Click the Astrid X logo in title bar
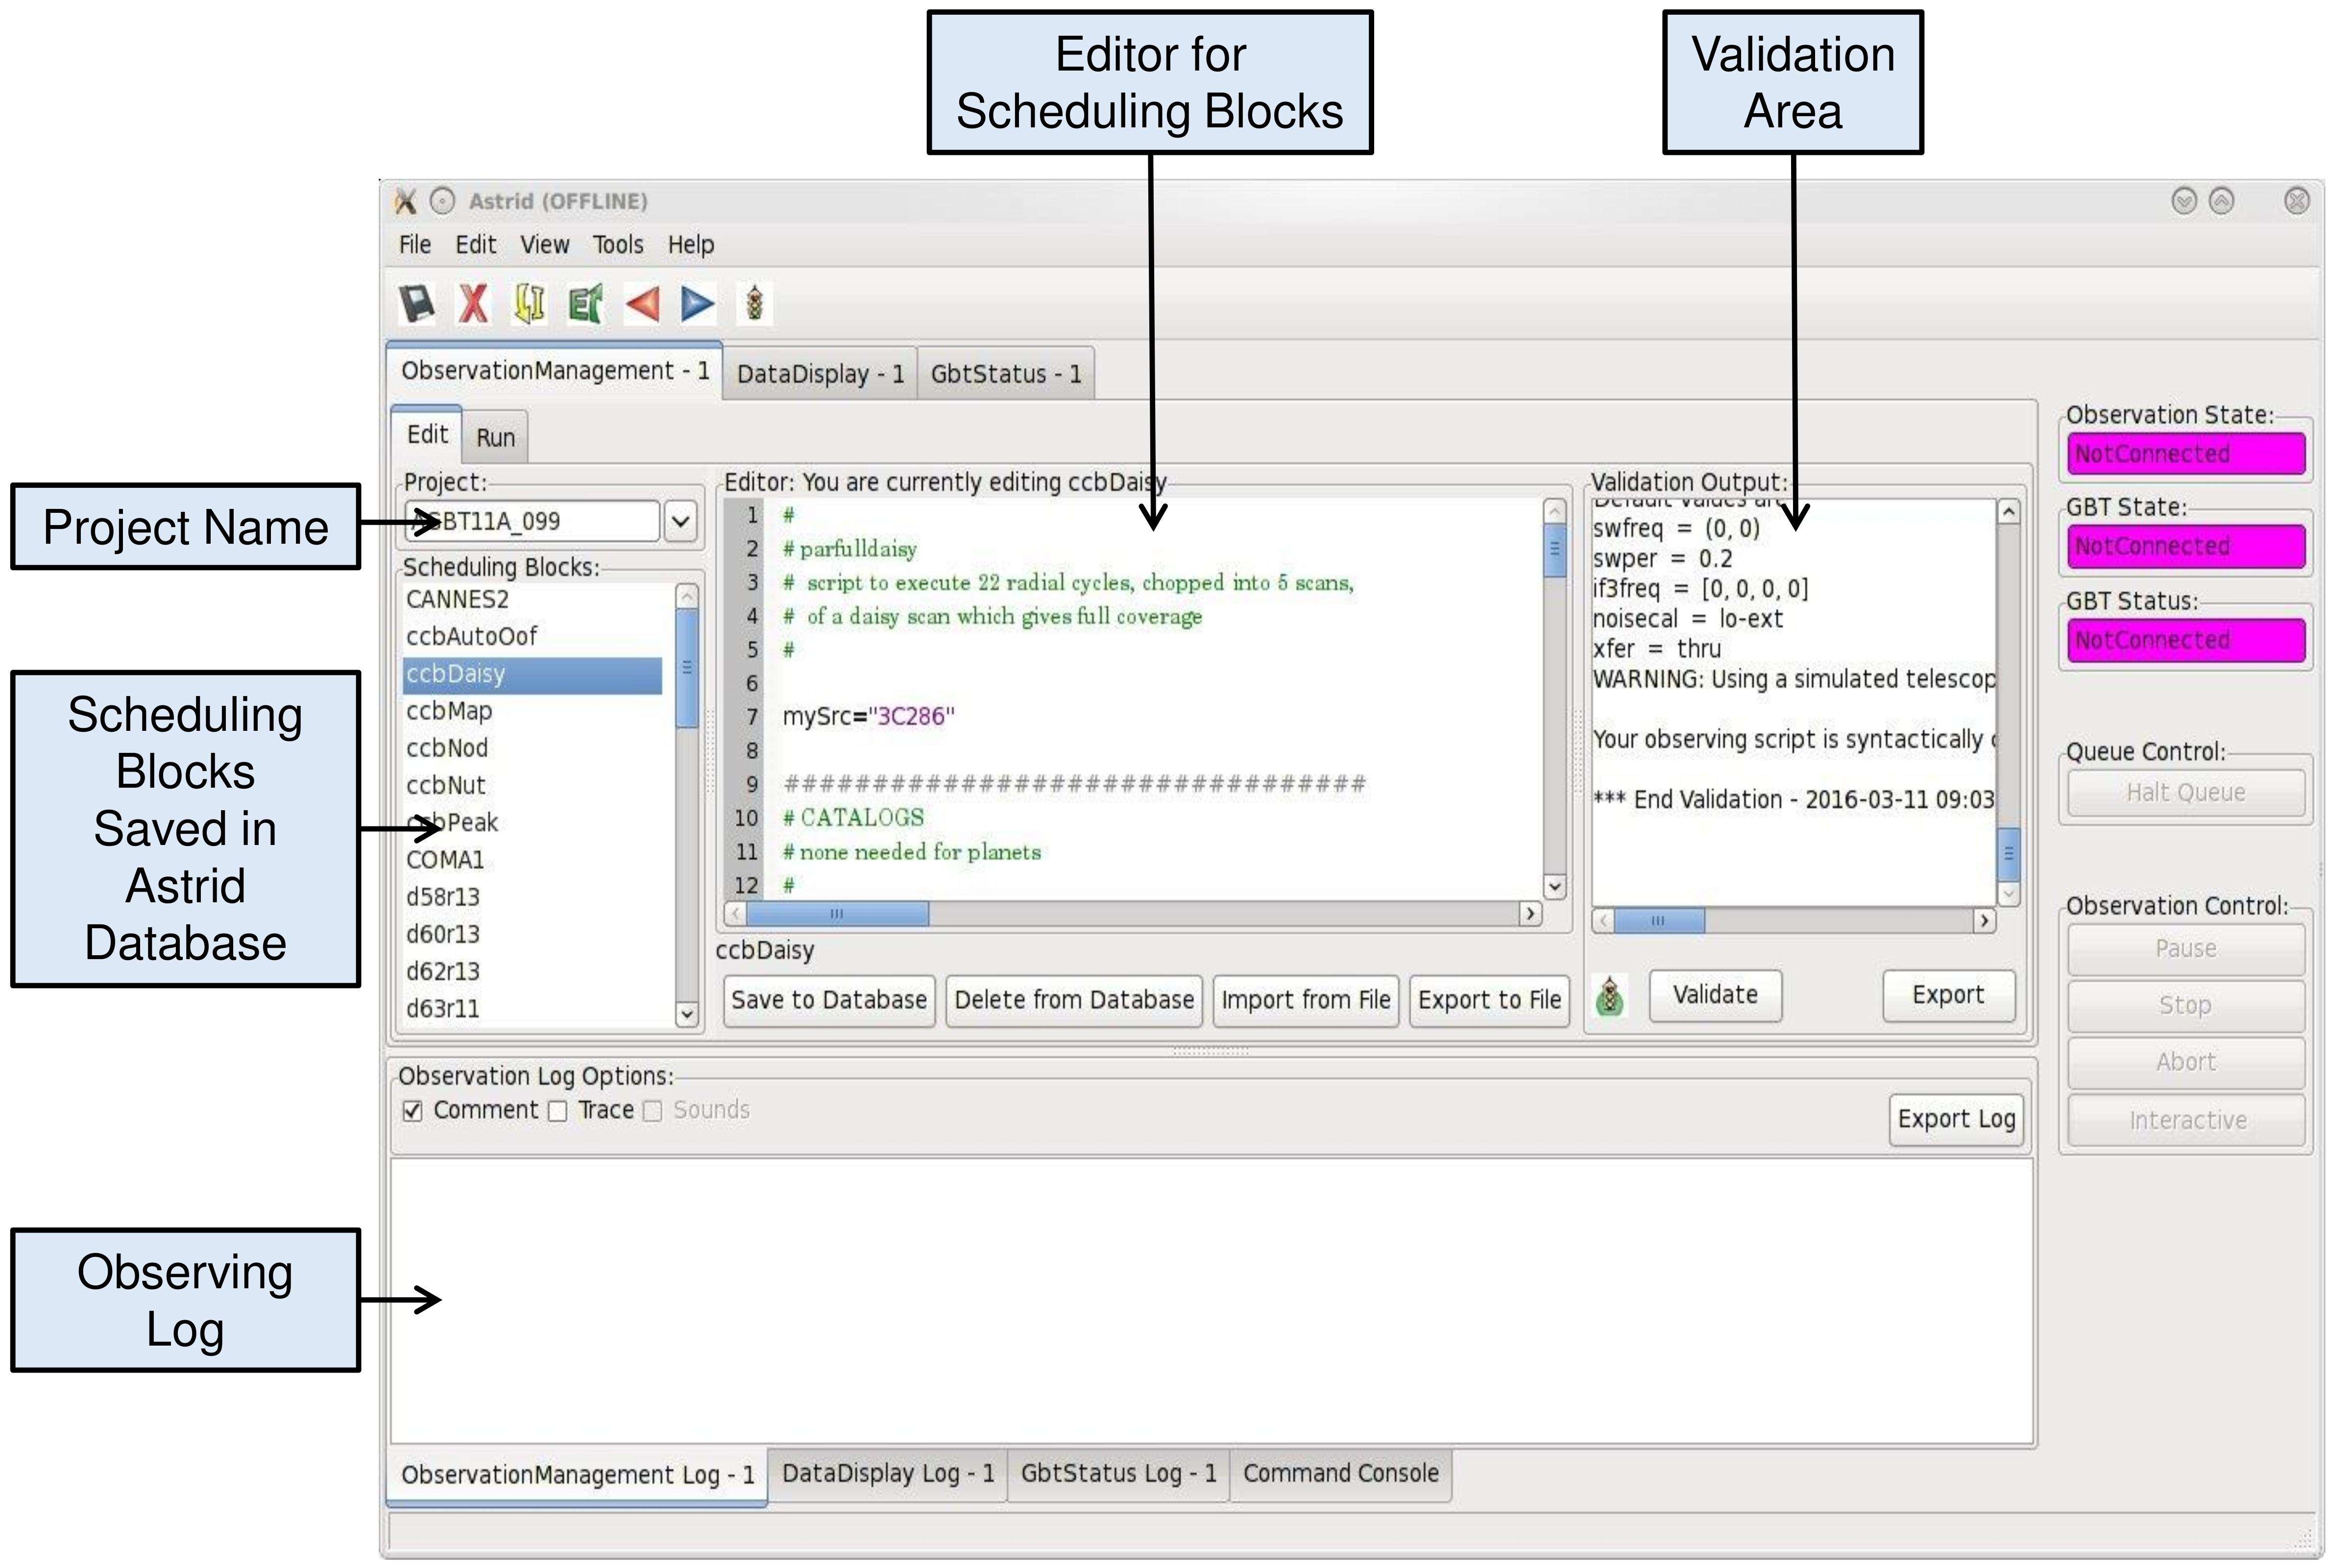The width and height of the screenshot is (2328, 1568). coord(405,201)
